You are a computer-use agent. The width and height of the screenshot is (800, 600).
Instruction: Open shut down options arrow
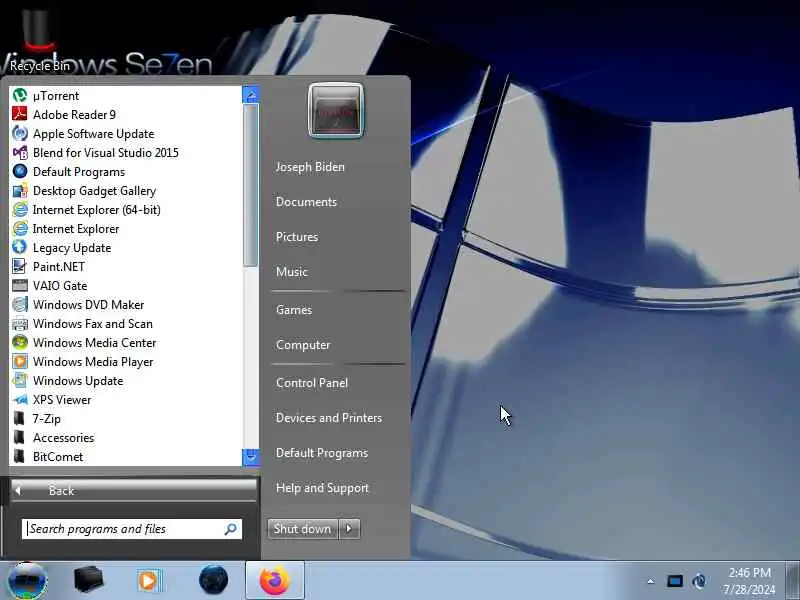[x=349, y=529]
